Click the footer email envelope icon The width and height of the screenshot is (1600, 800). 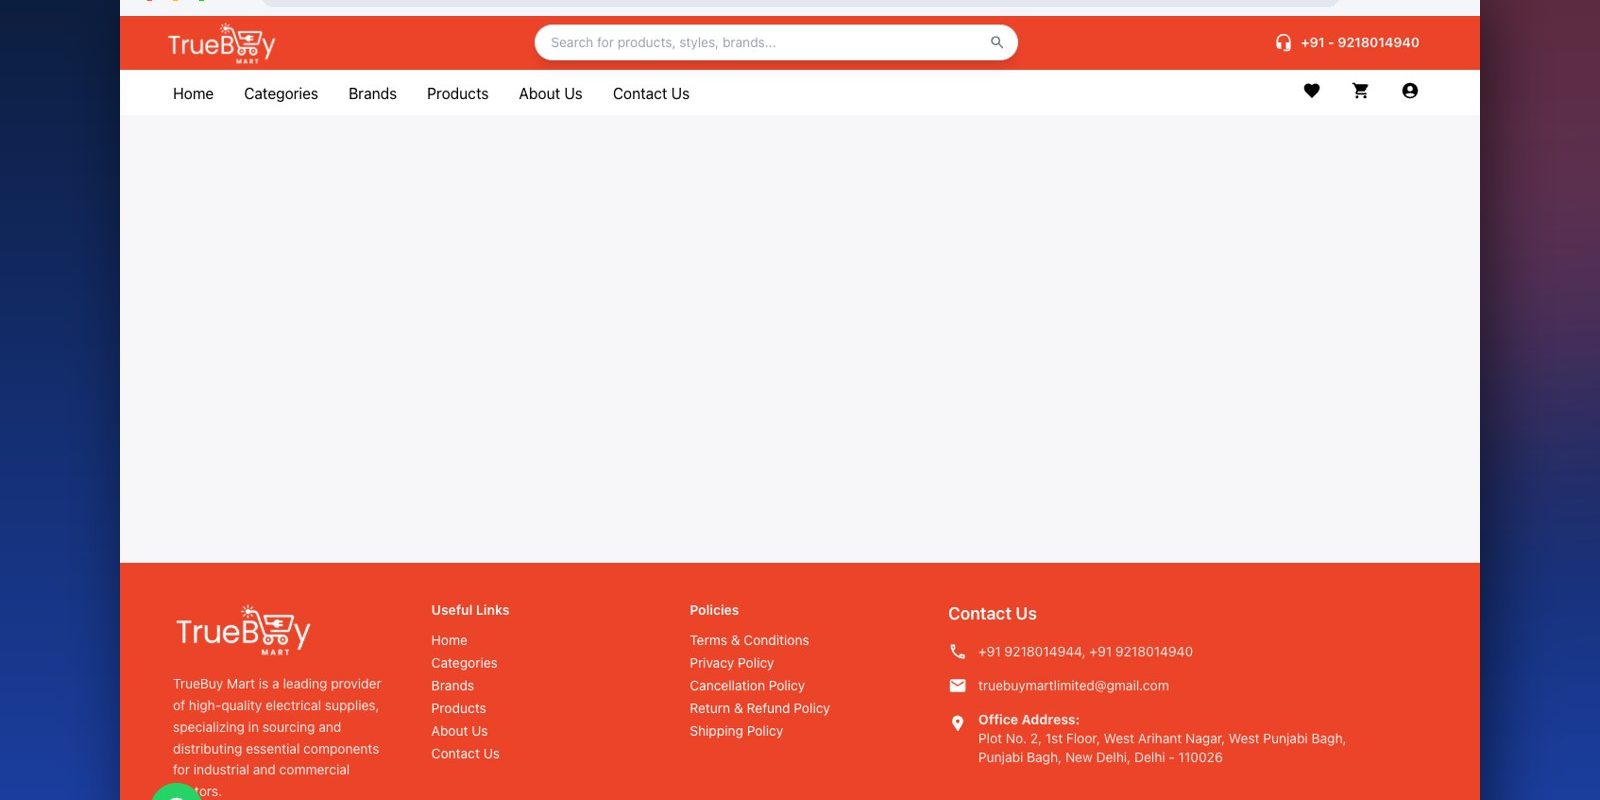pos(957,686)
